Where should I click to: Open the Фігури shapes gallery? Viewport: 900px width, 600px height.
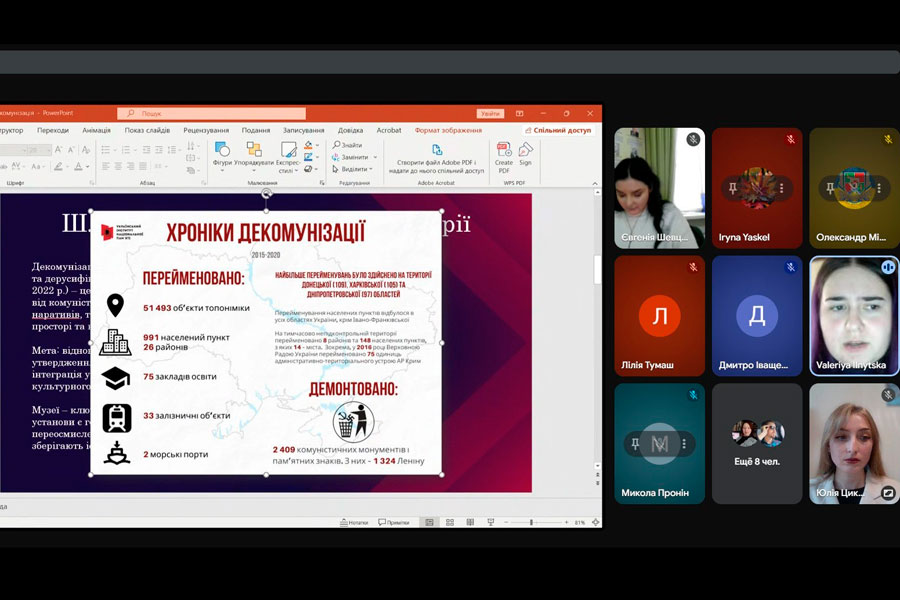pyautogui.click(x=222, y=154)
